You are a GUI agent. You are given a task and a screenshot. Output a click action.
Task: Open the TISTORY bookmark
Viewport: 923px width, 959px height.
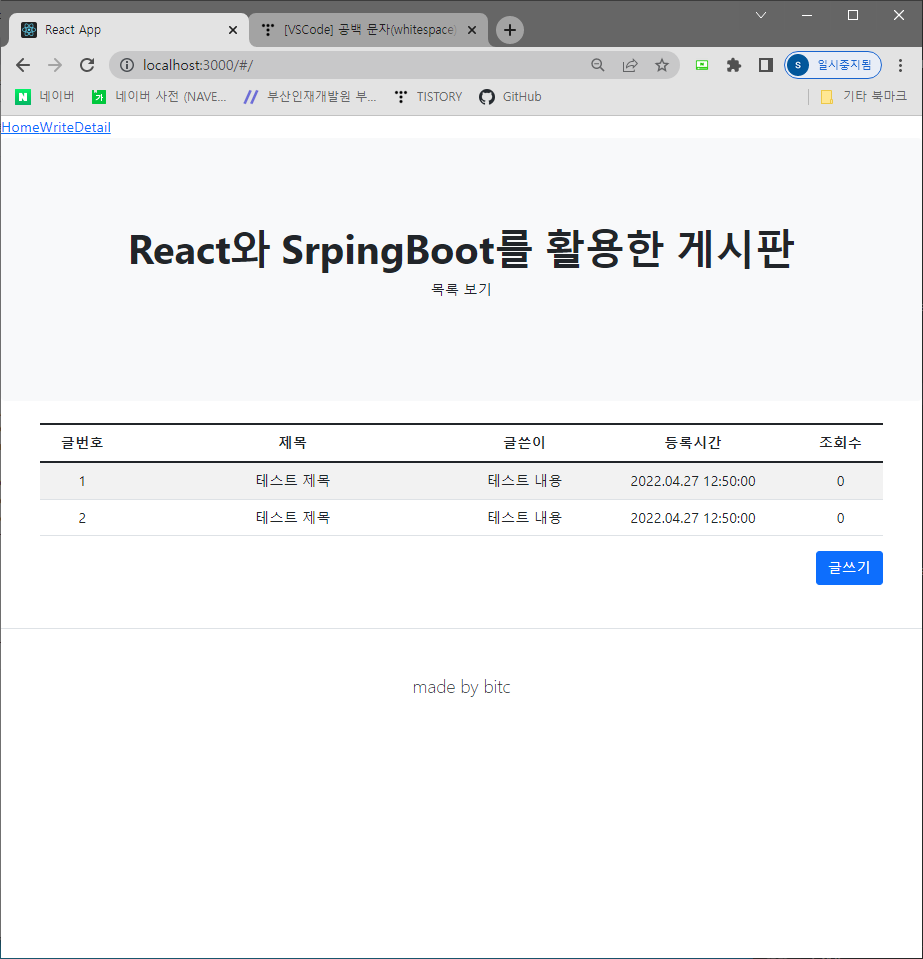click(428, 97)
